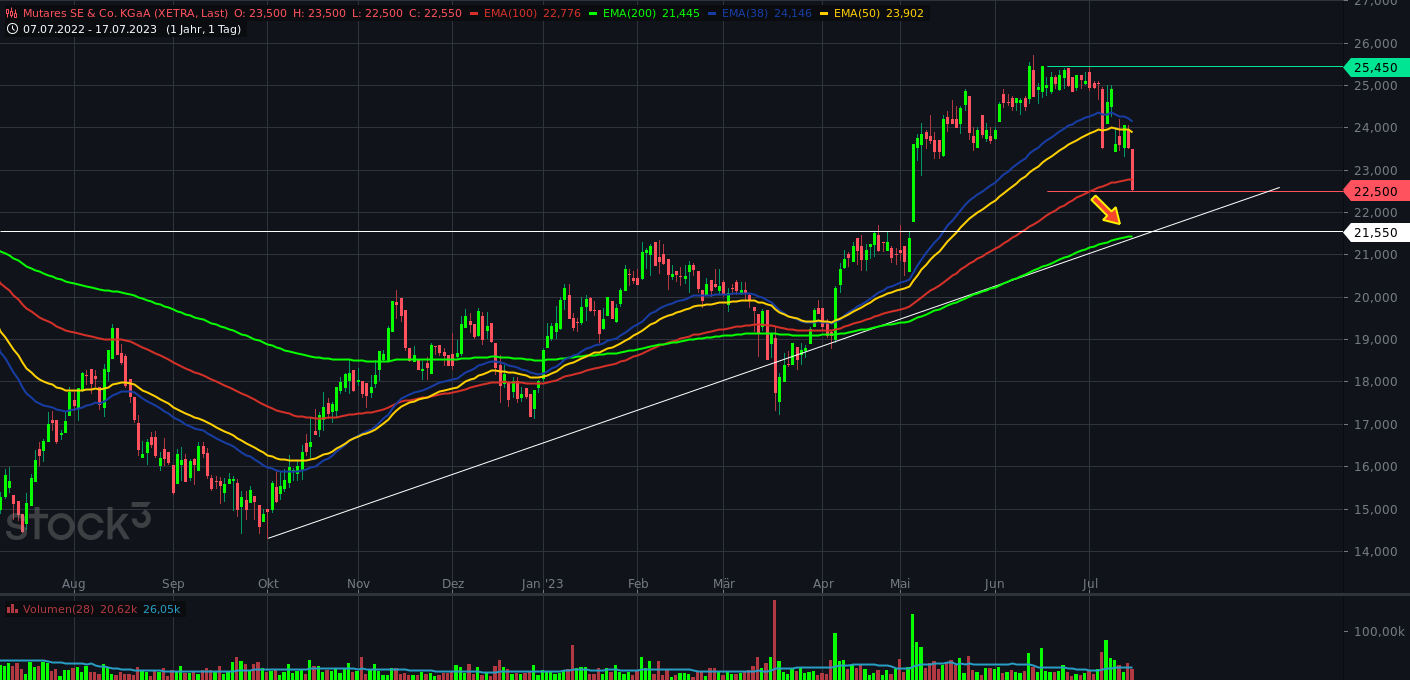
Task: Click the volume average value 26,05k
Action: (x=162, y=609)
